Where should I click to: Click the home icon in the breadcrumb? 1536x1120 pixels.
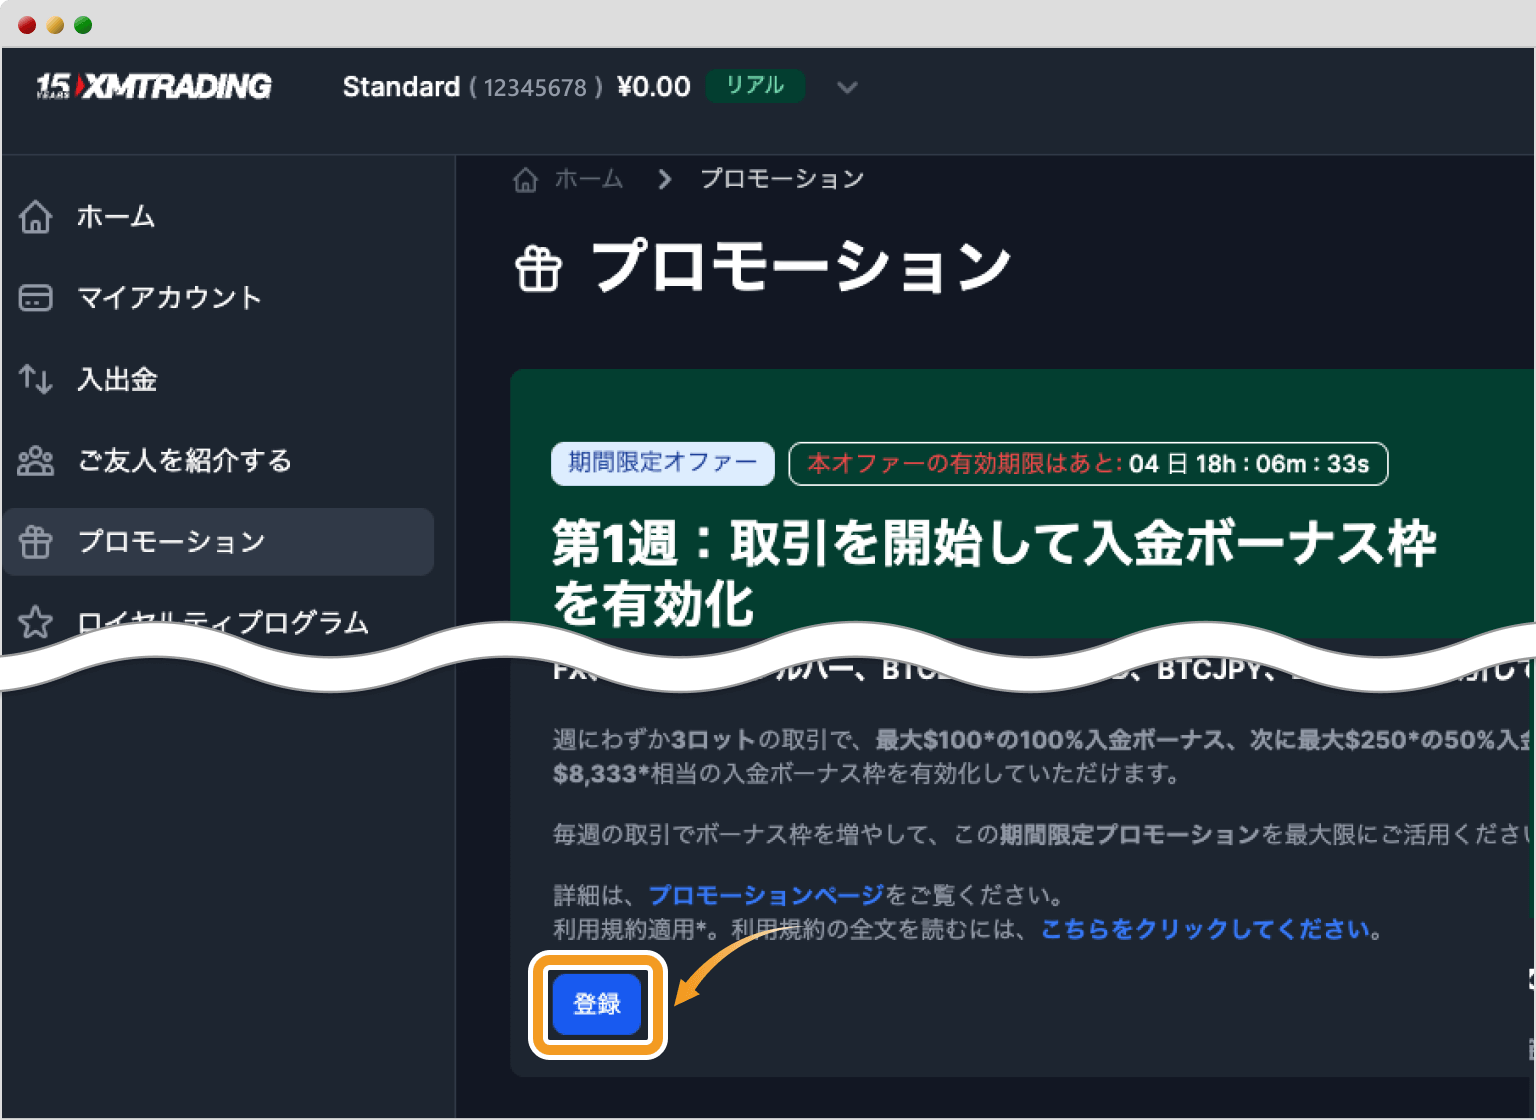525,178
